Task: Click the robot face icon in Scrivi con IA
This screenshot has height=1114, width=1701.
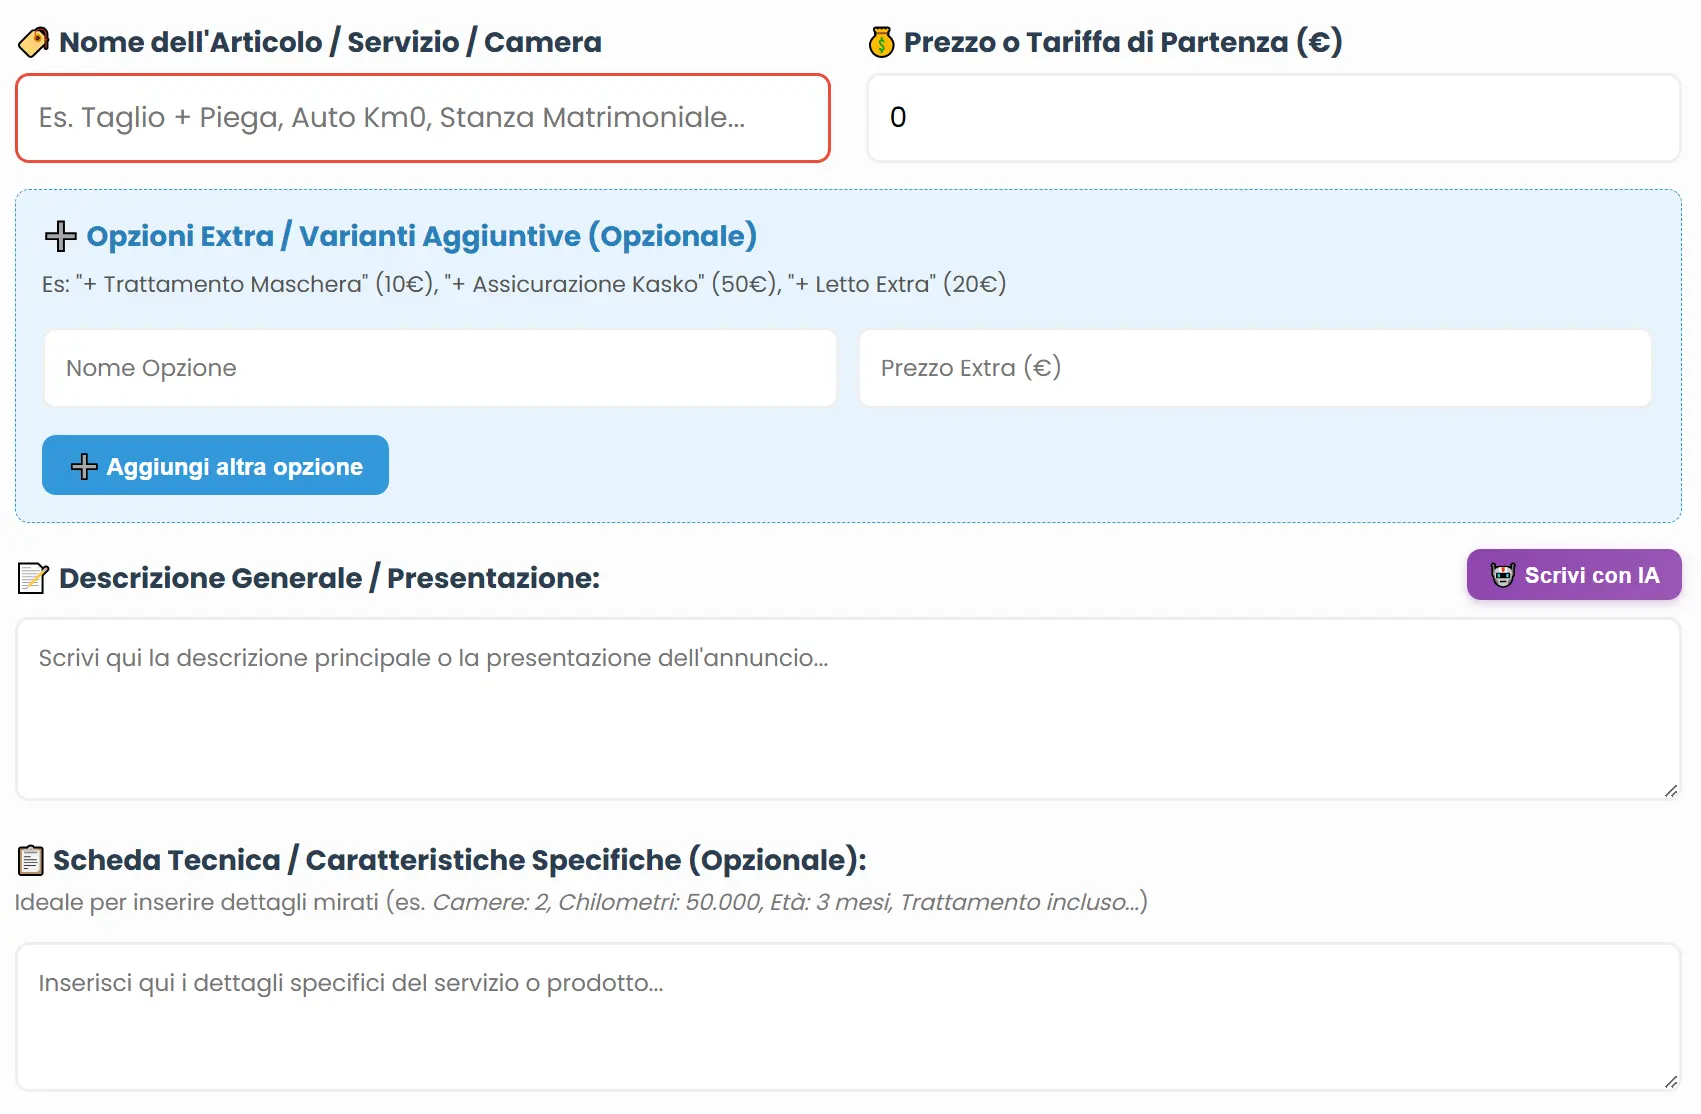Action: (x=1503, y=575)
